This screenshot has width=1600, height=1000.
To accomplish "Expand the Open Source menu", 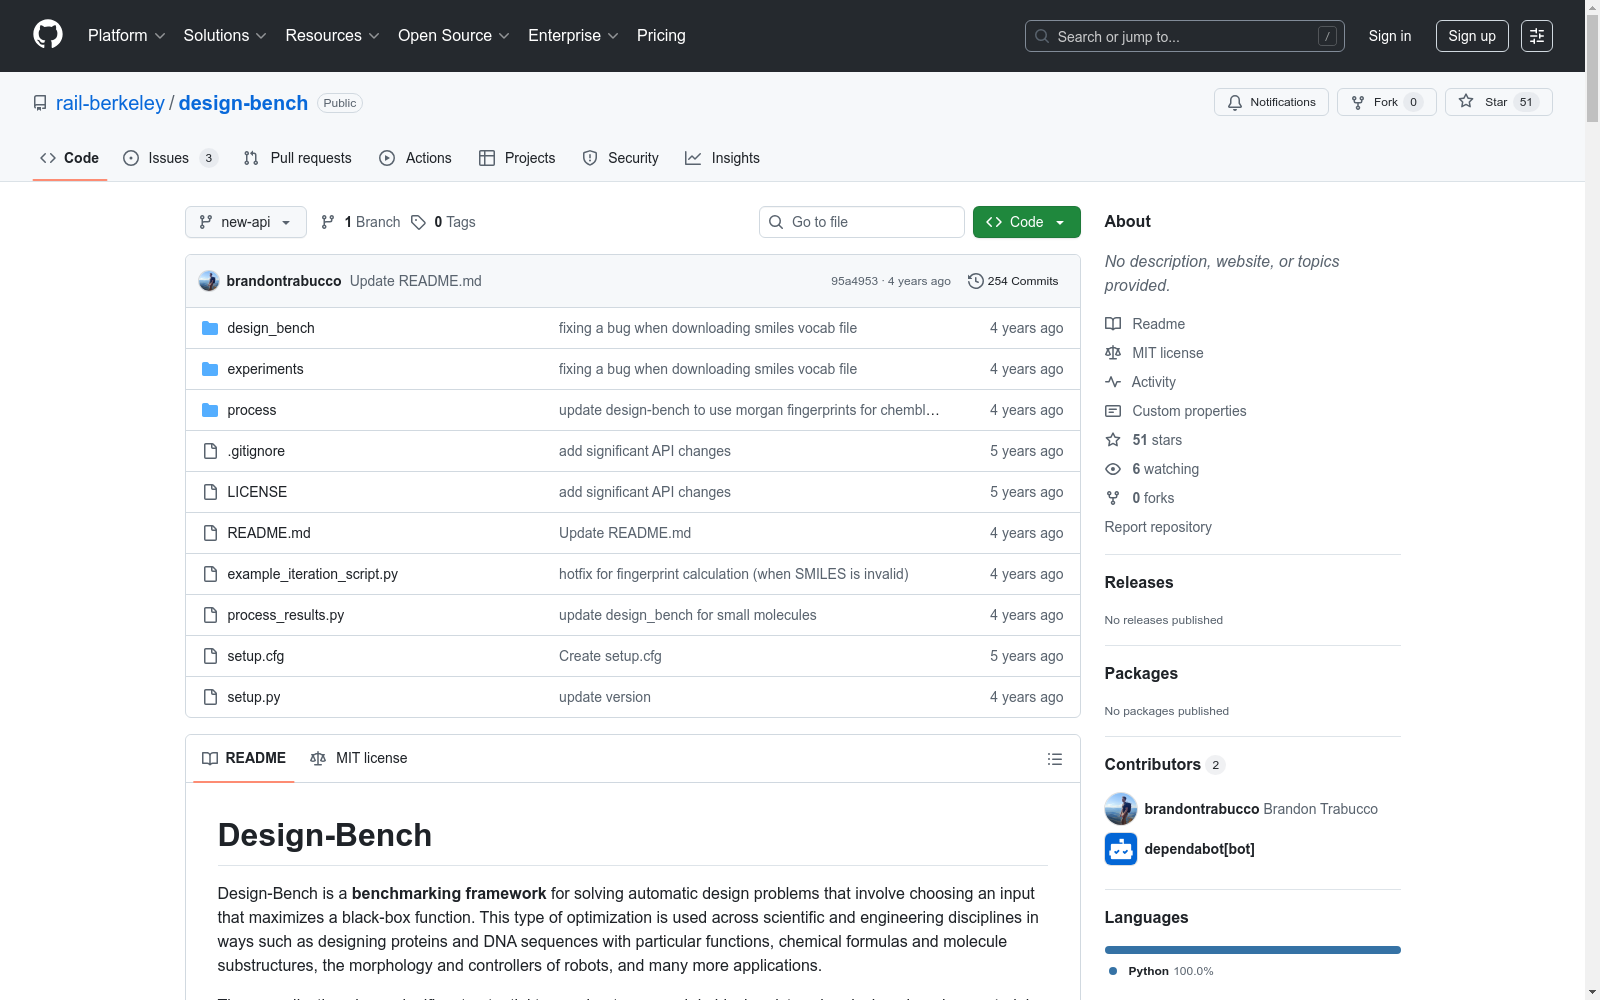I will (454, 36).
